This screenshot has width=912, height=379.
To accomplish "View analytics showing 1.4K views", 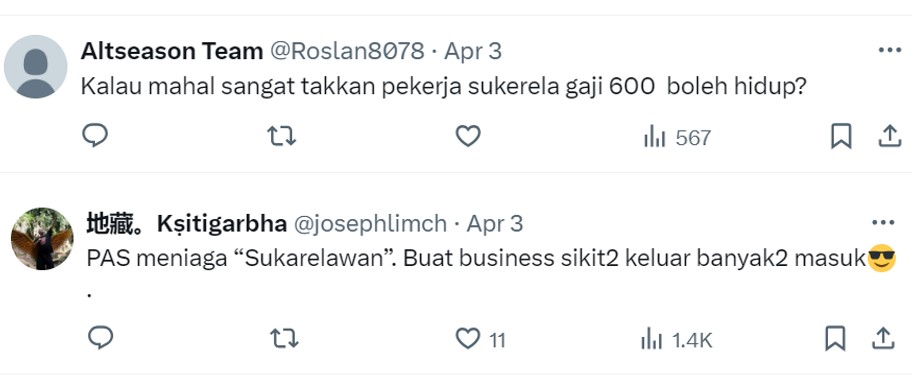I will [676, 339].
